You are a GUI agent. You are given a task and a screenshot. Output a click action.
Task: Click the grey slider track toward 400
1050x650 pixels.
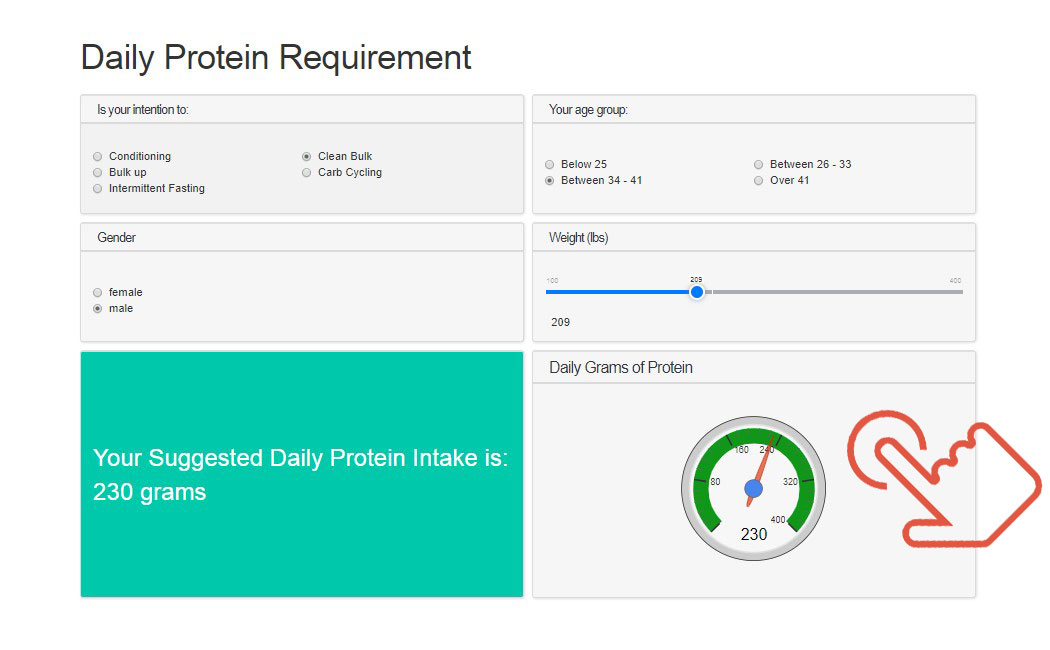coord(837,292)
